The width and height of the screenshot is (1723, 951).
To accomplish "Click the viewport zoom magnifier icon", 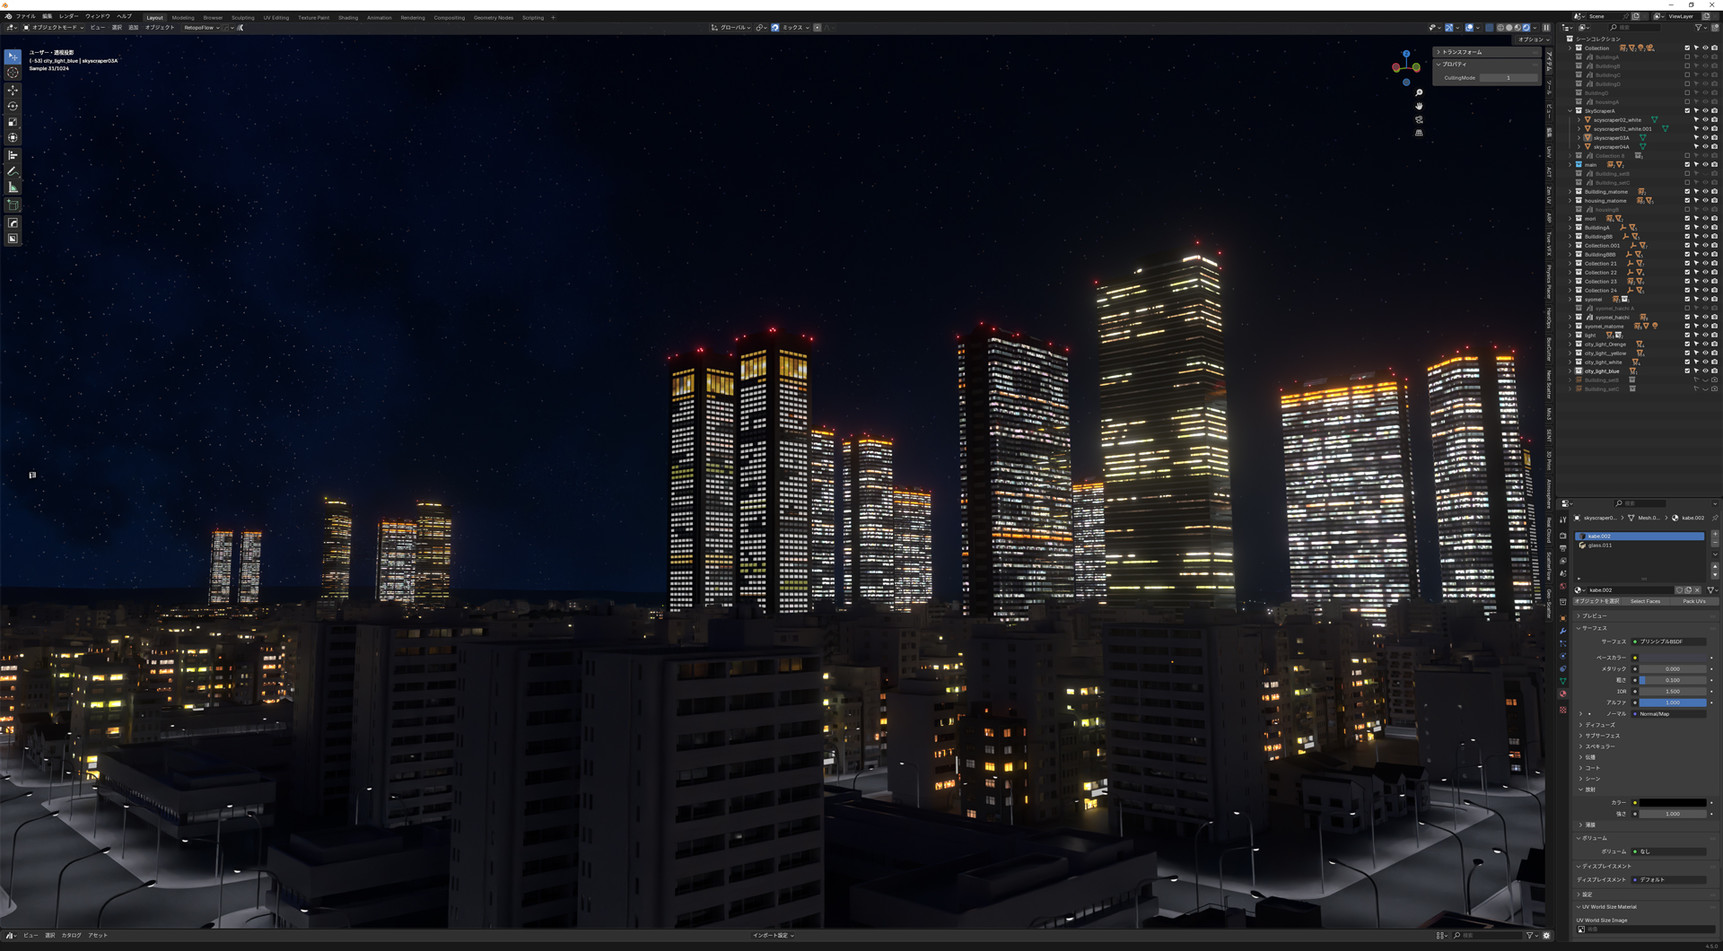I will coord(1418,93).
